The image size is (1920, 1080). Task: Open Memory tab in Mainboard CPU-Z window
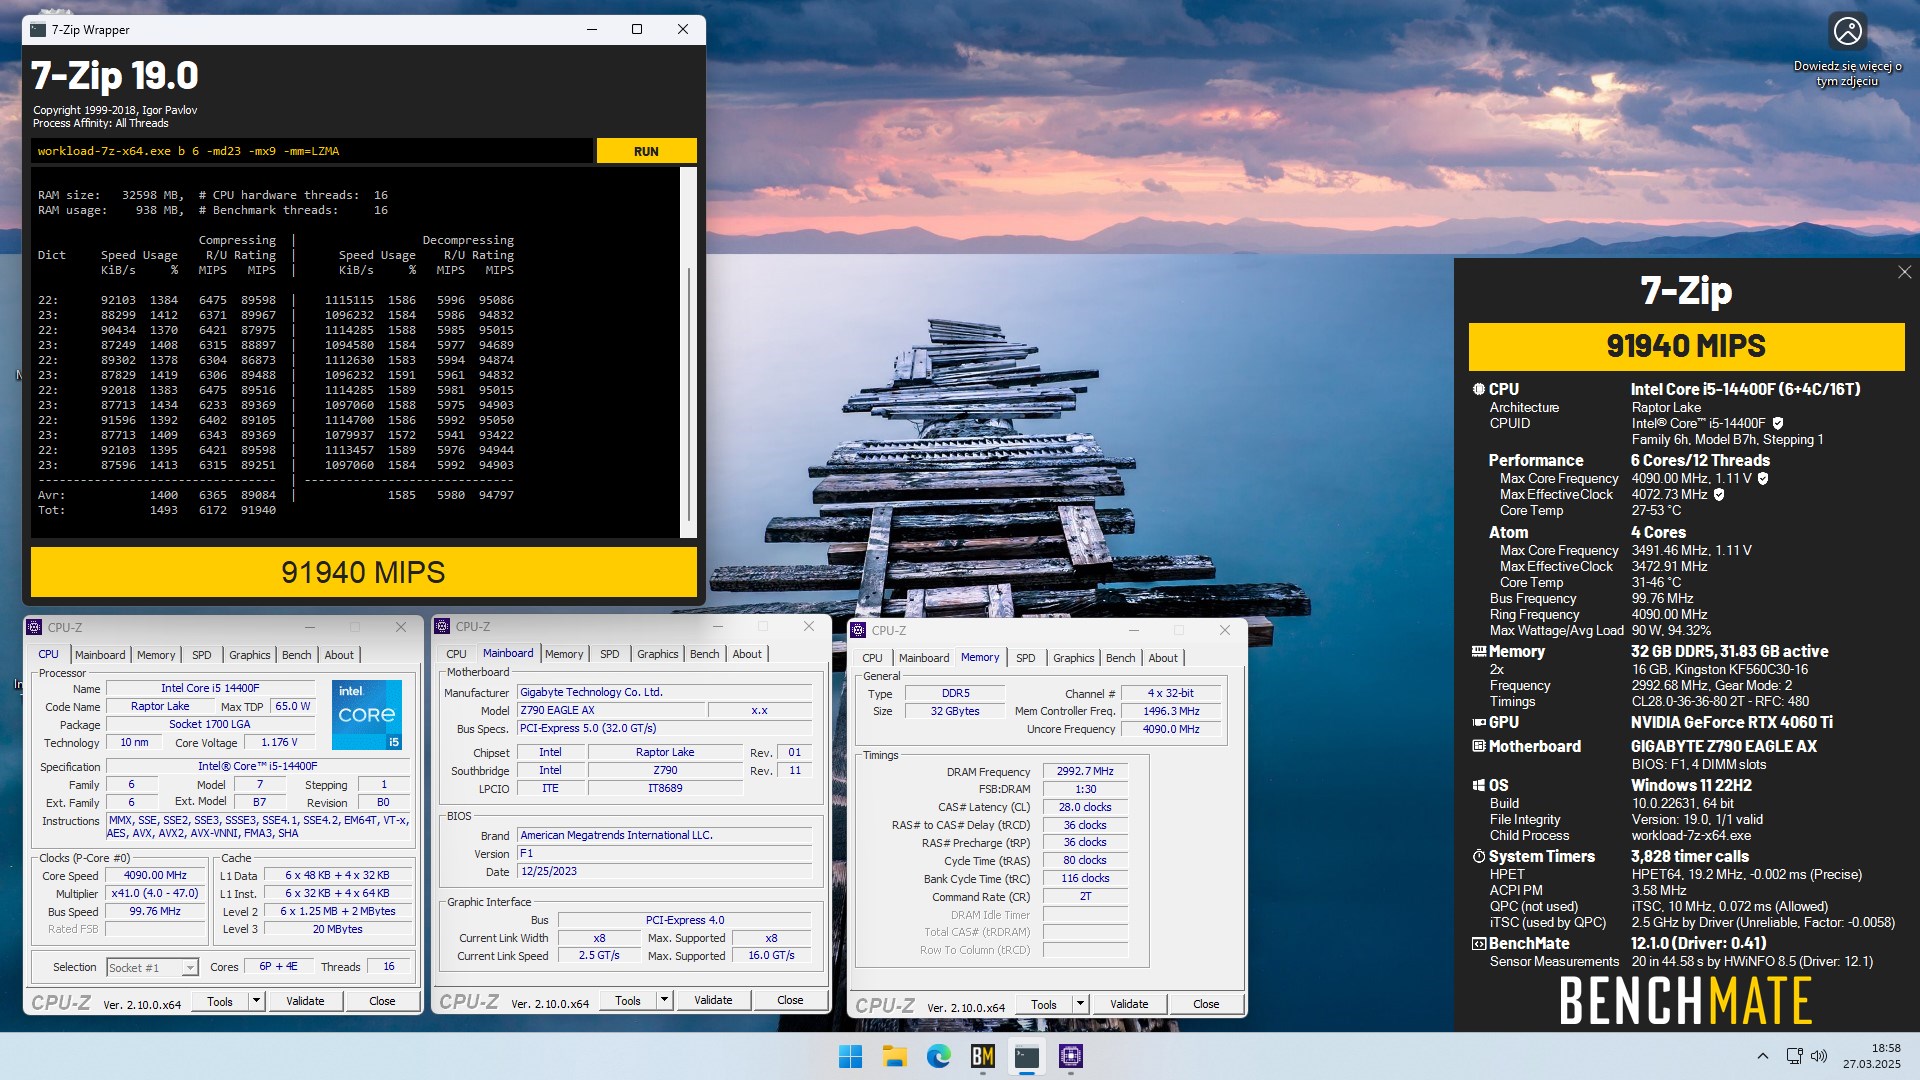tap(564, 654)
